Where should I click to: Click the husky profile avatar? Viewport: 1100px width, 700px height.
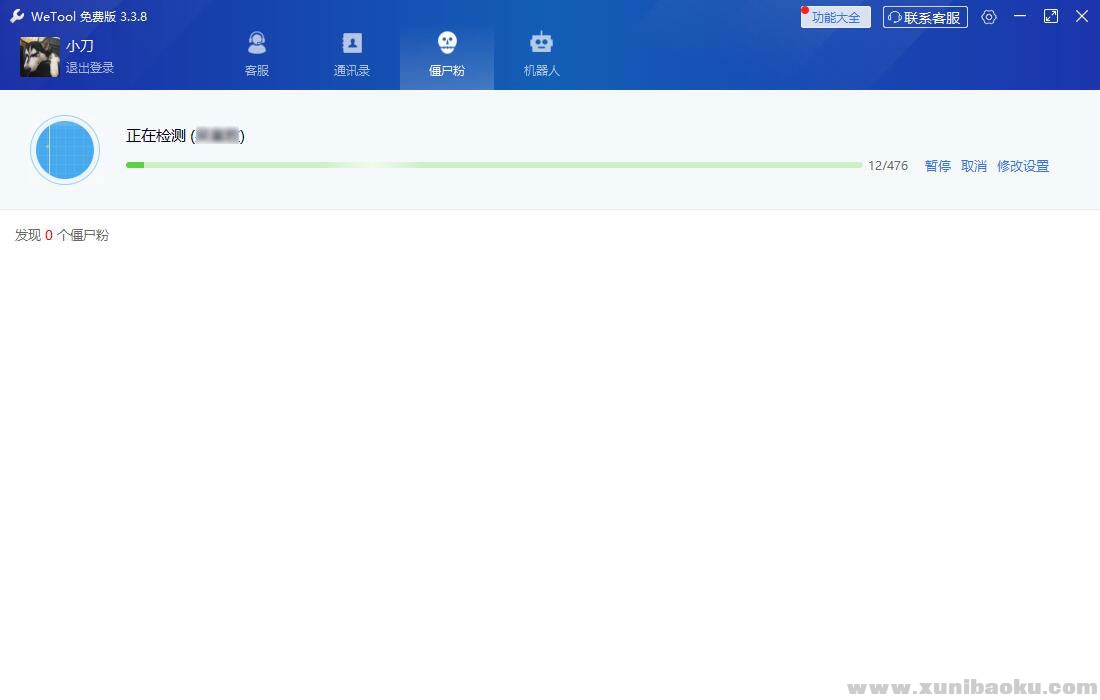click(40, 57)
